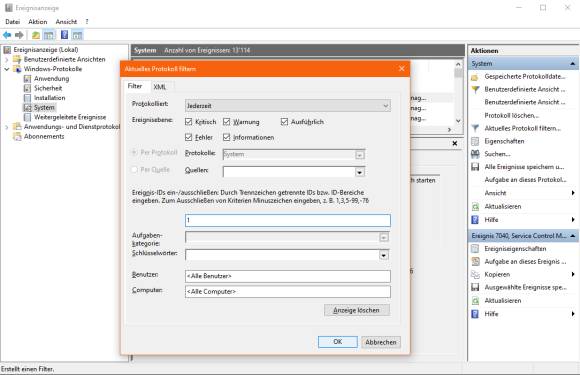This screenshot has height=375, width=580.
Task: Click the Back arrow toolbar icon
Action: (x=7, y=35)
